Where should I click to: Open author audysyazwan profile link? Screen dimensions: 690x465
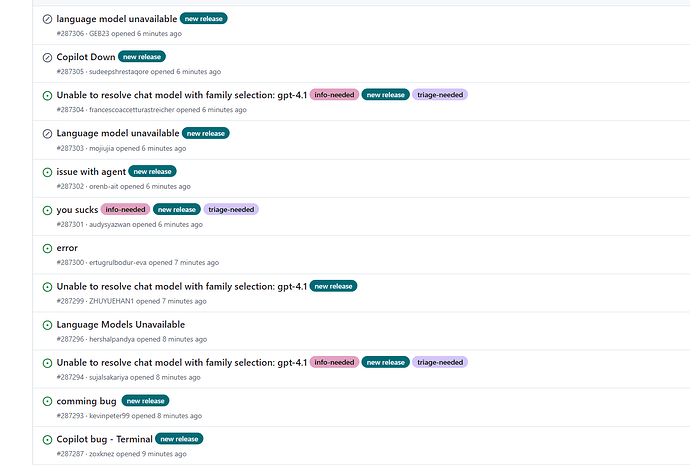pyautogui.click(x=110, y=224)
